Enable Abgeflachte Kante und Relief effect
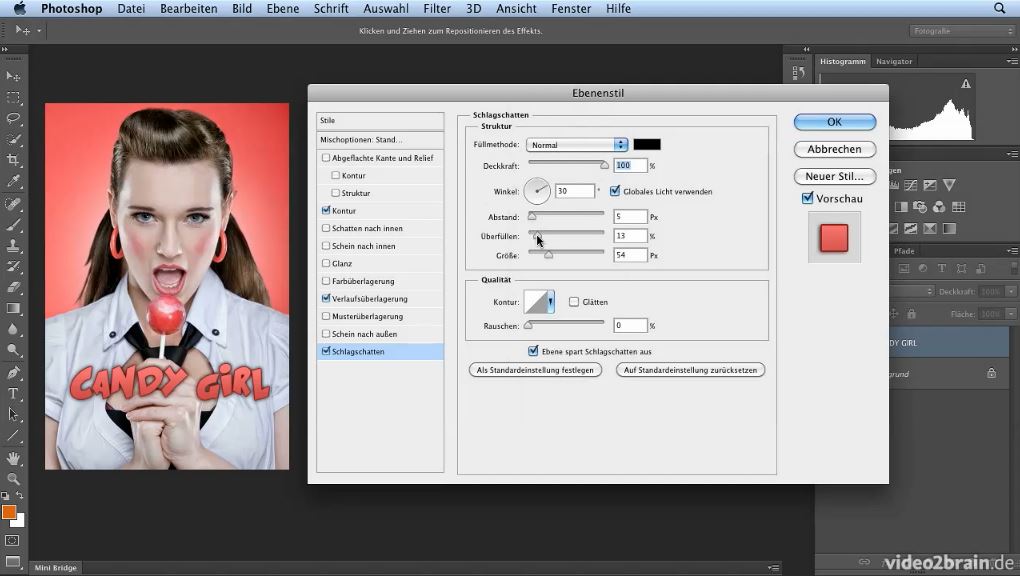1020x576 pixels. (326, 158)
